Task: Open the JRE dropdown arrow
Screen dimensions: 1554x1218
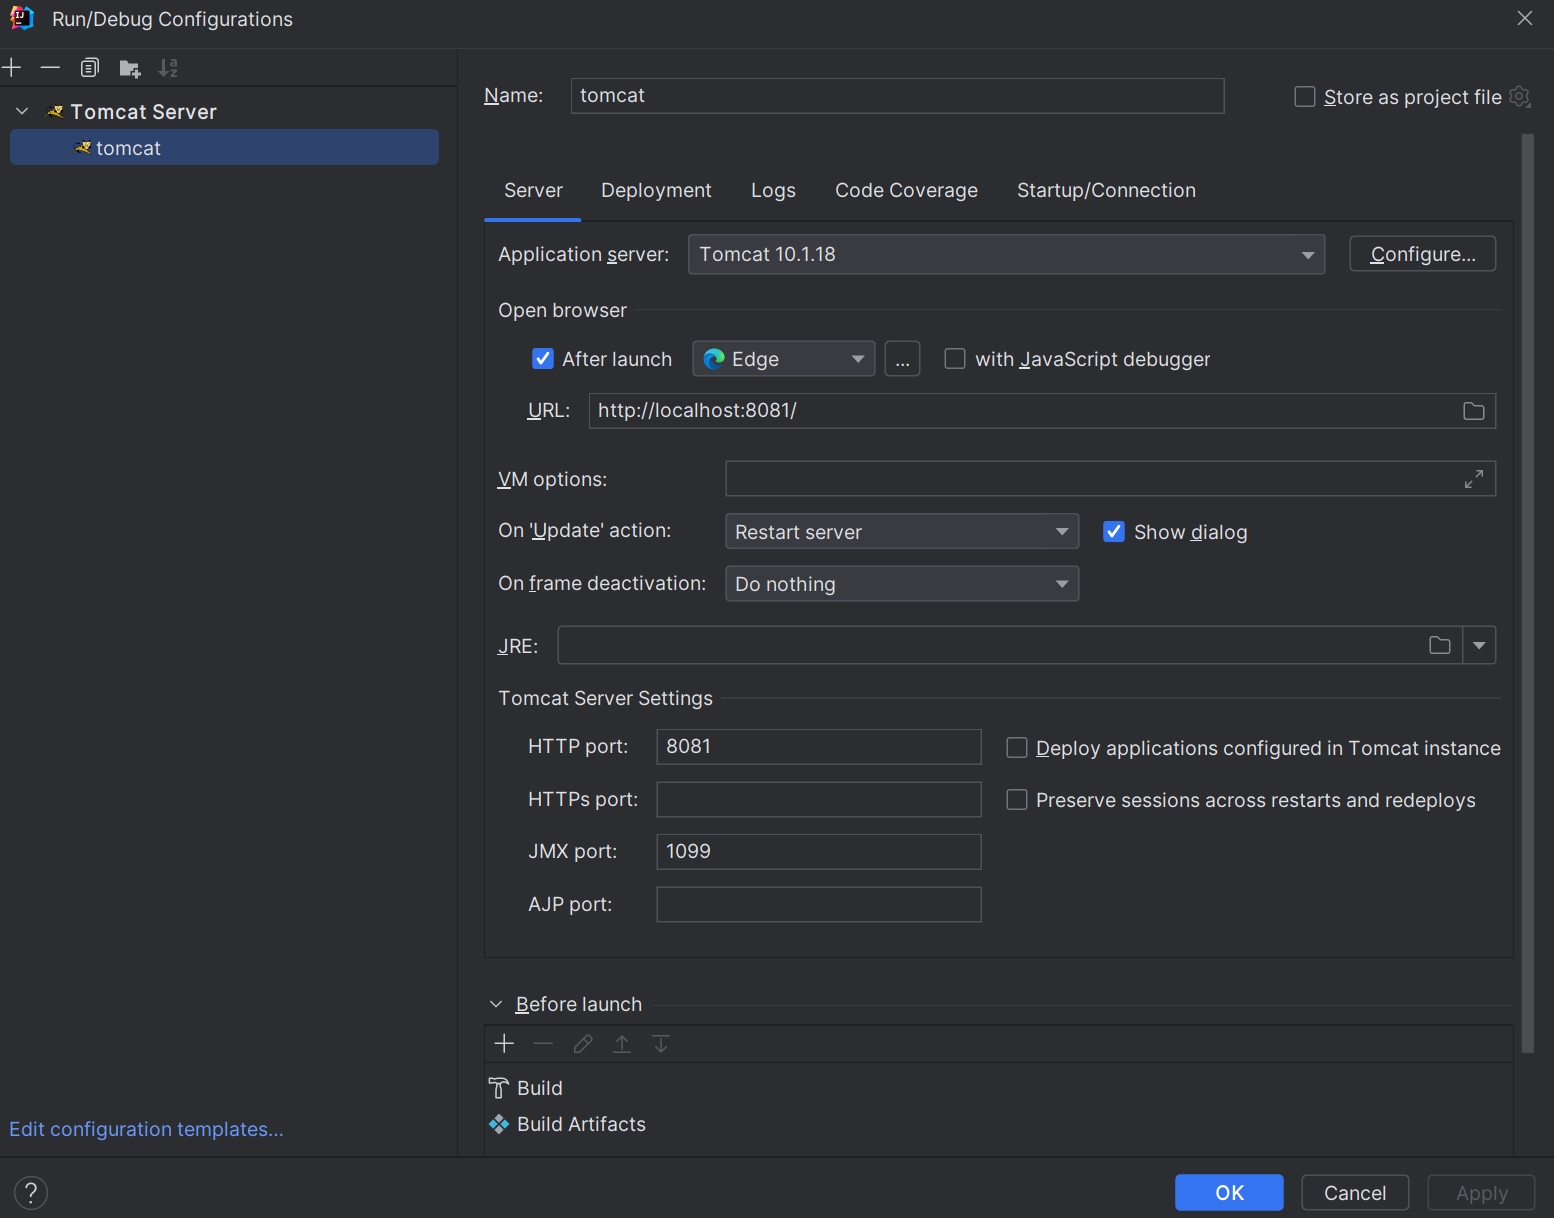Action: (x=1479, y=645)
